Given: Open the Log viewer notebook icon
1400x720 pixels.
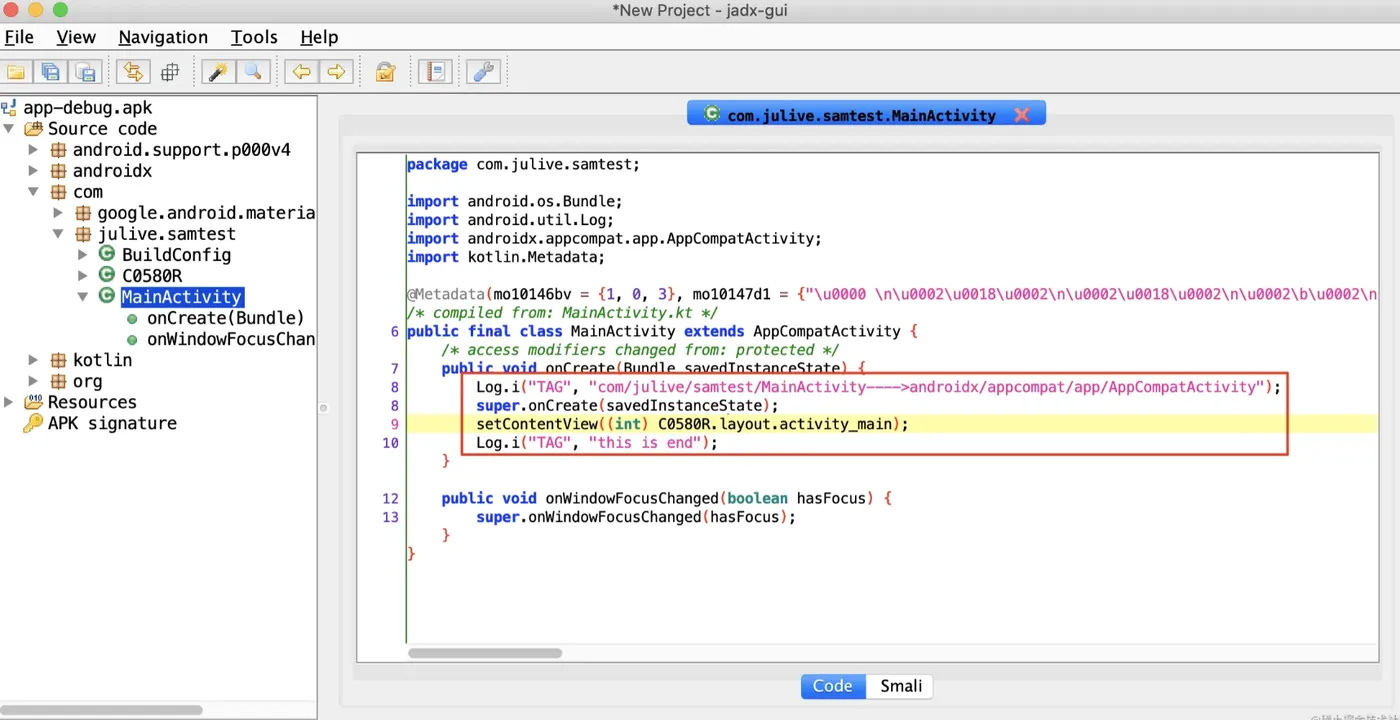Looking at the screenshot, I should pyautogui.click(x=434, y=72).
